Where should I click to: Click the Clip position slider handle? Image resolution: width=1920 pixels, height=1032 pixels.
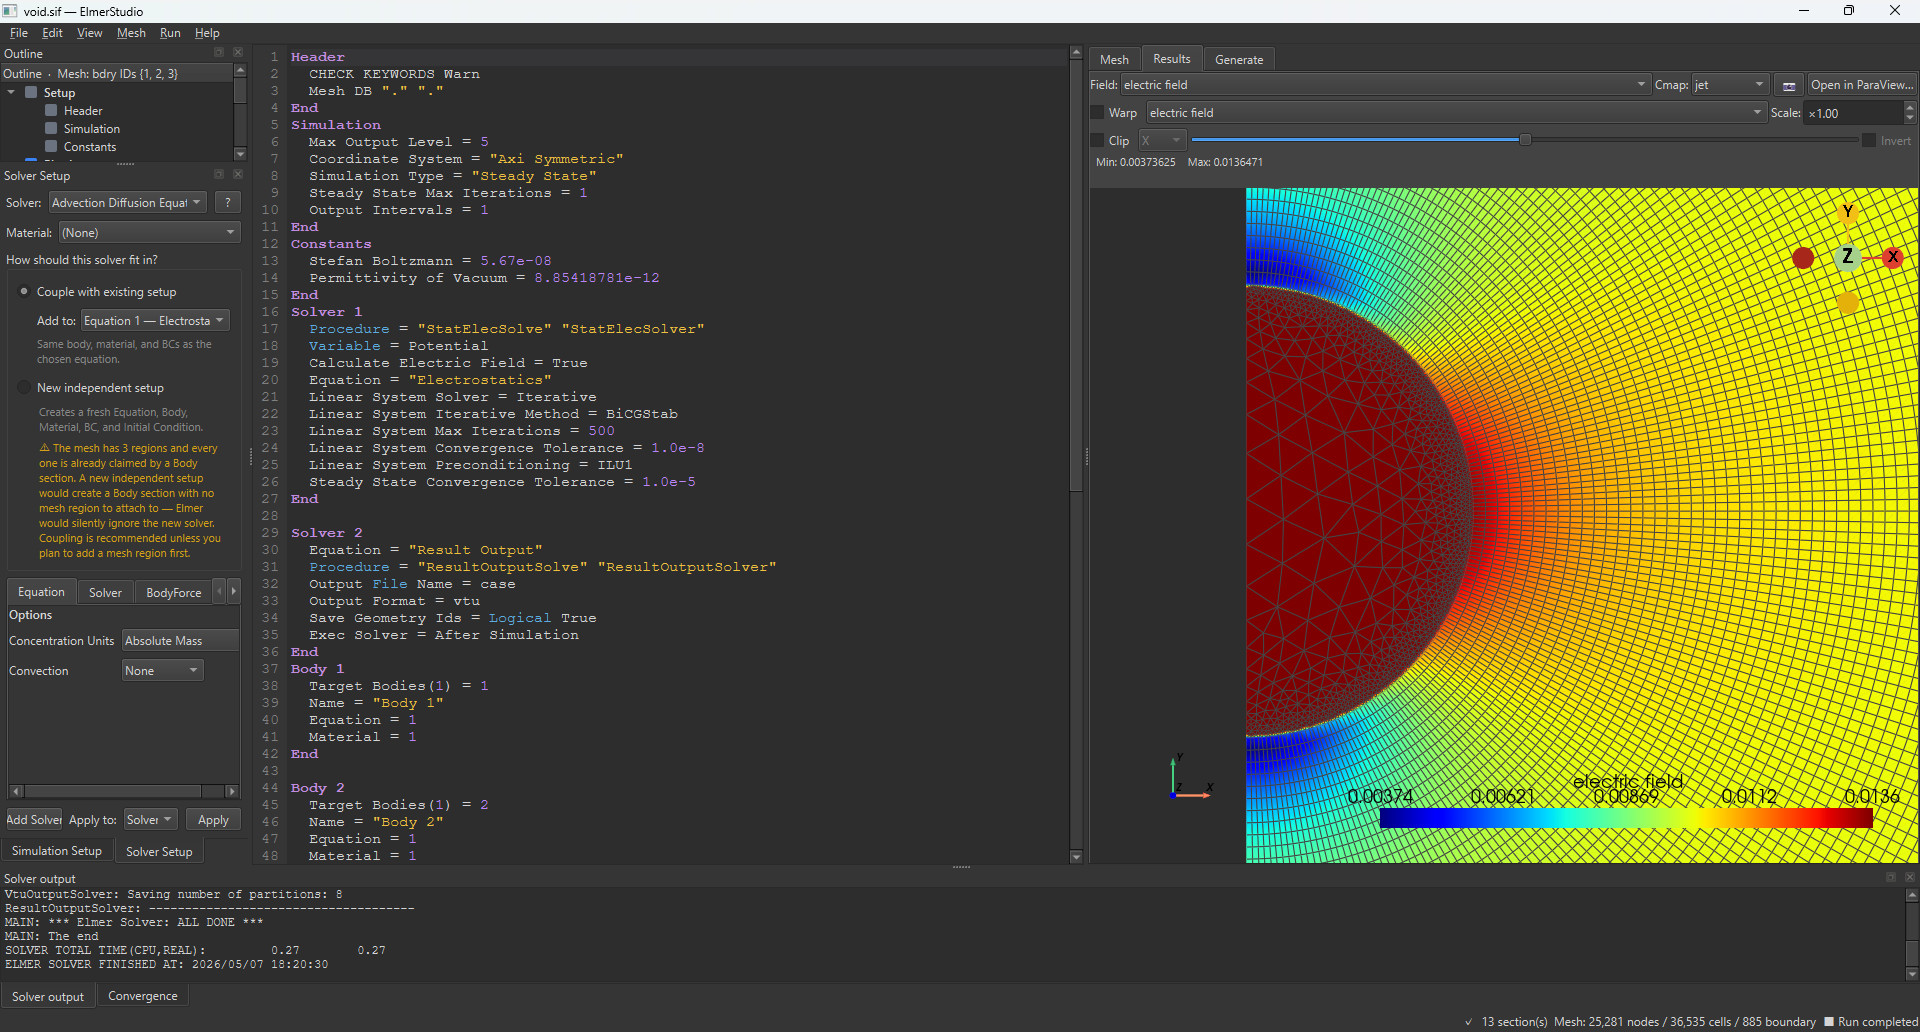(x=1525, y=140)
